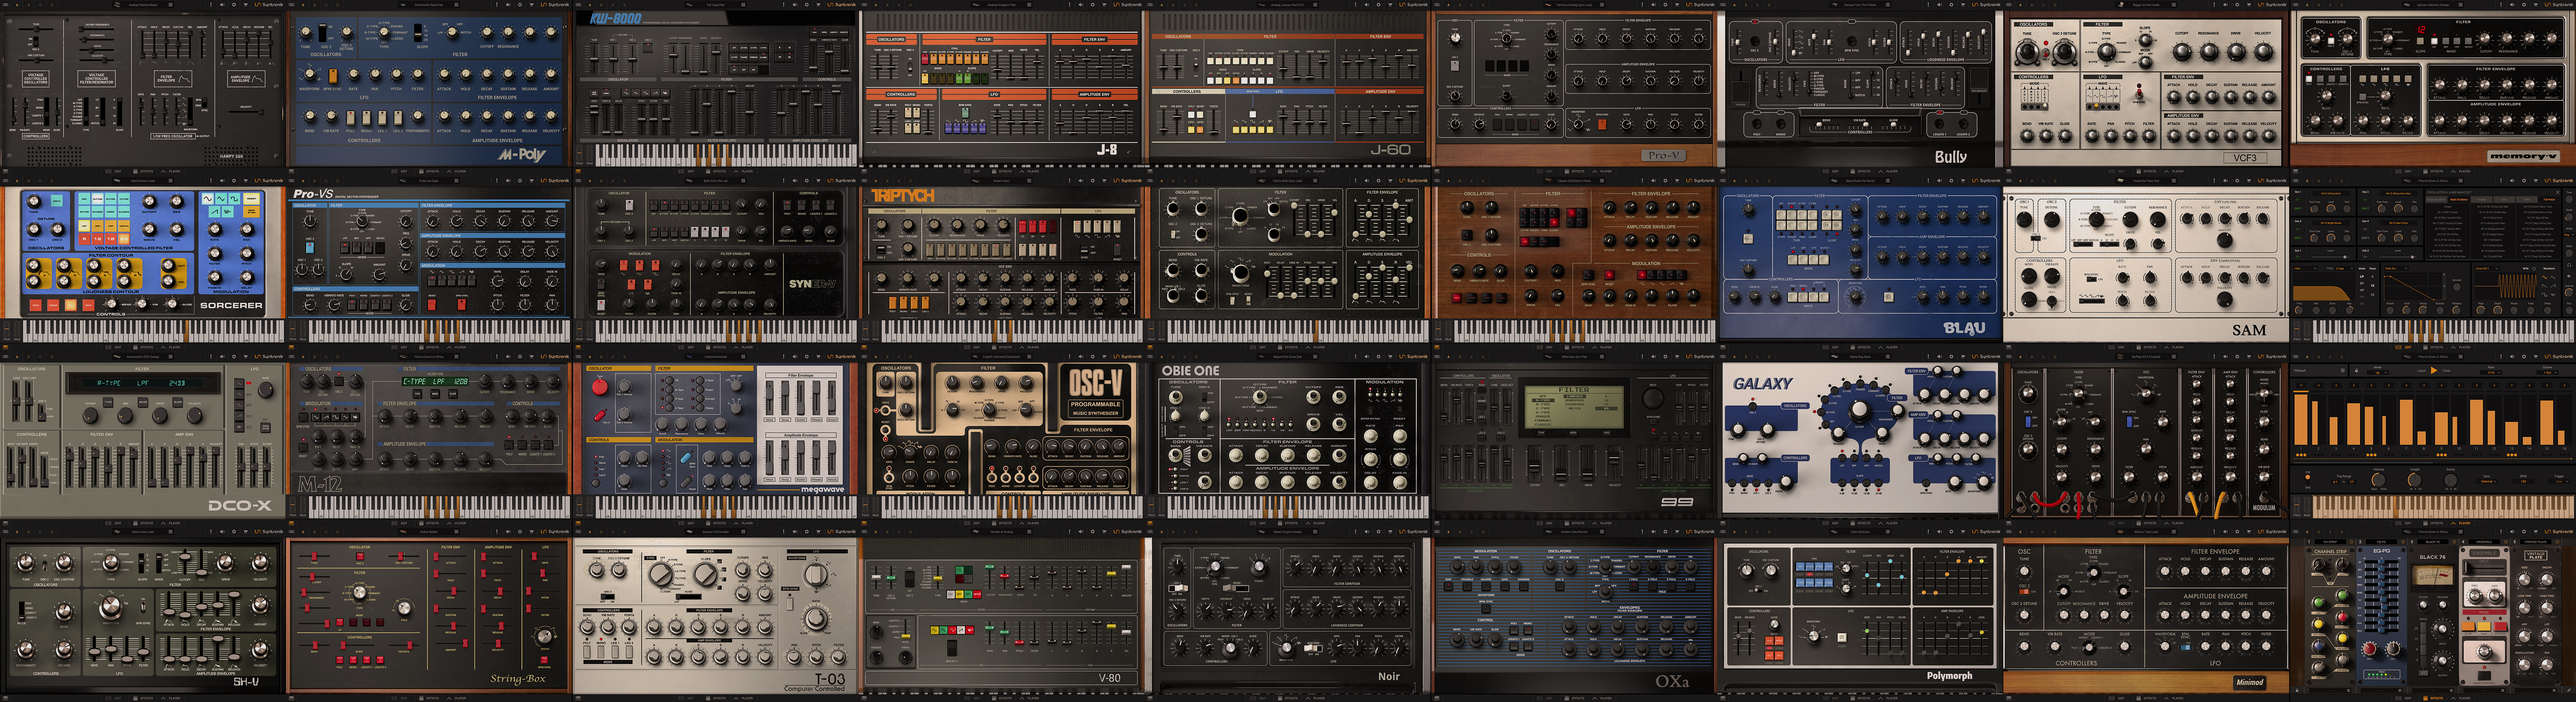
Task: Click the lock icon in the effects rack
Action: pos(2297,690)
